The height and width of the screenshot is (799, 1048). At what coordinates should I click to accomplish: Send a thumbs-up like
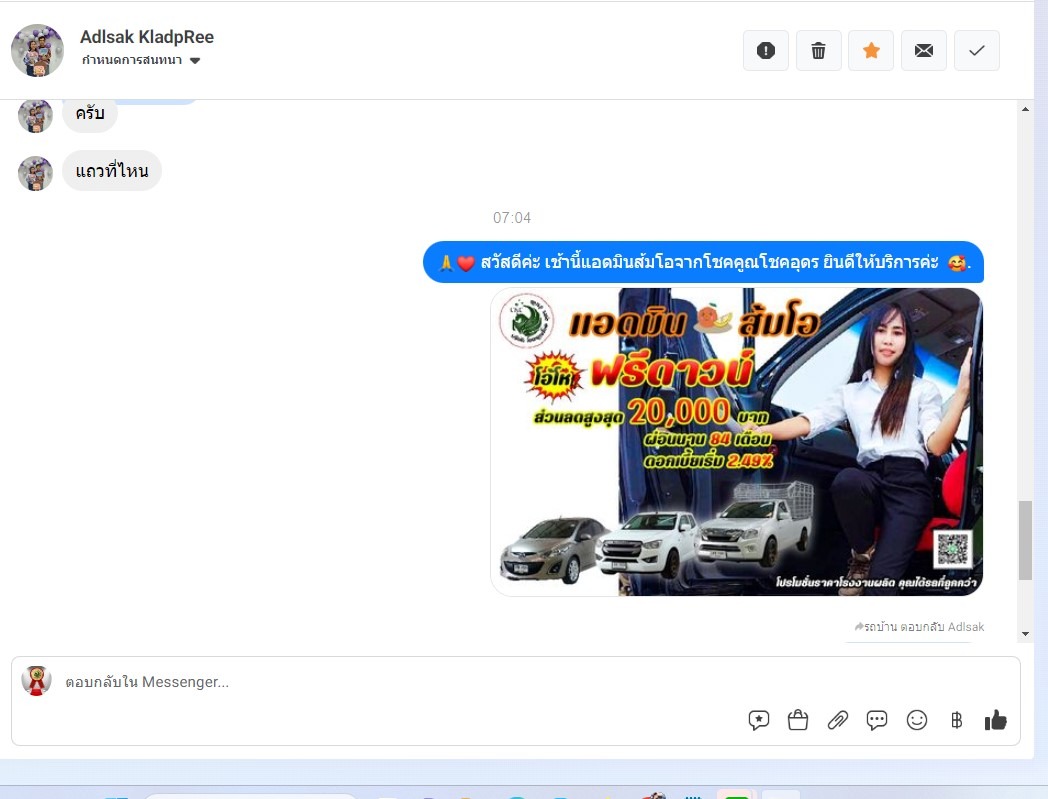pos(995,720)
